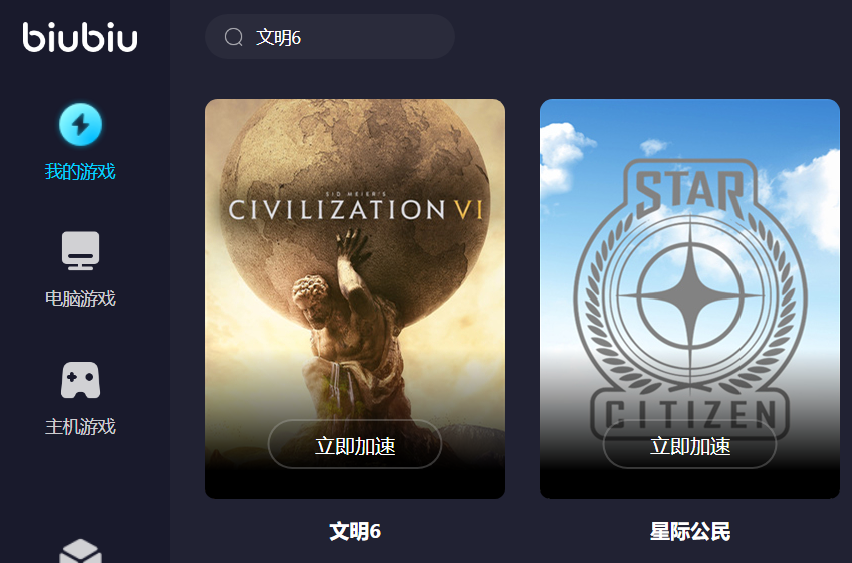Viewport: 852px width, 563px height.
Task: Open the Star Citizen game cover
Action: pos(690,298)
